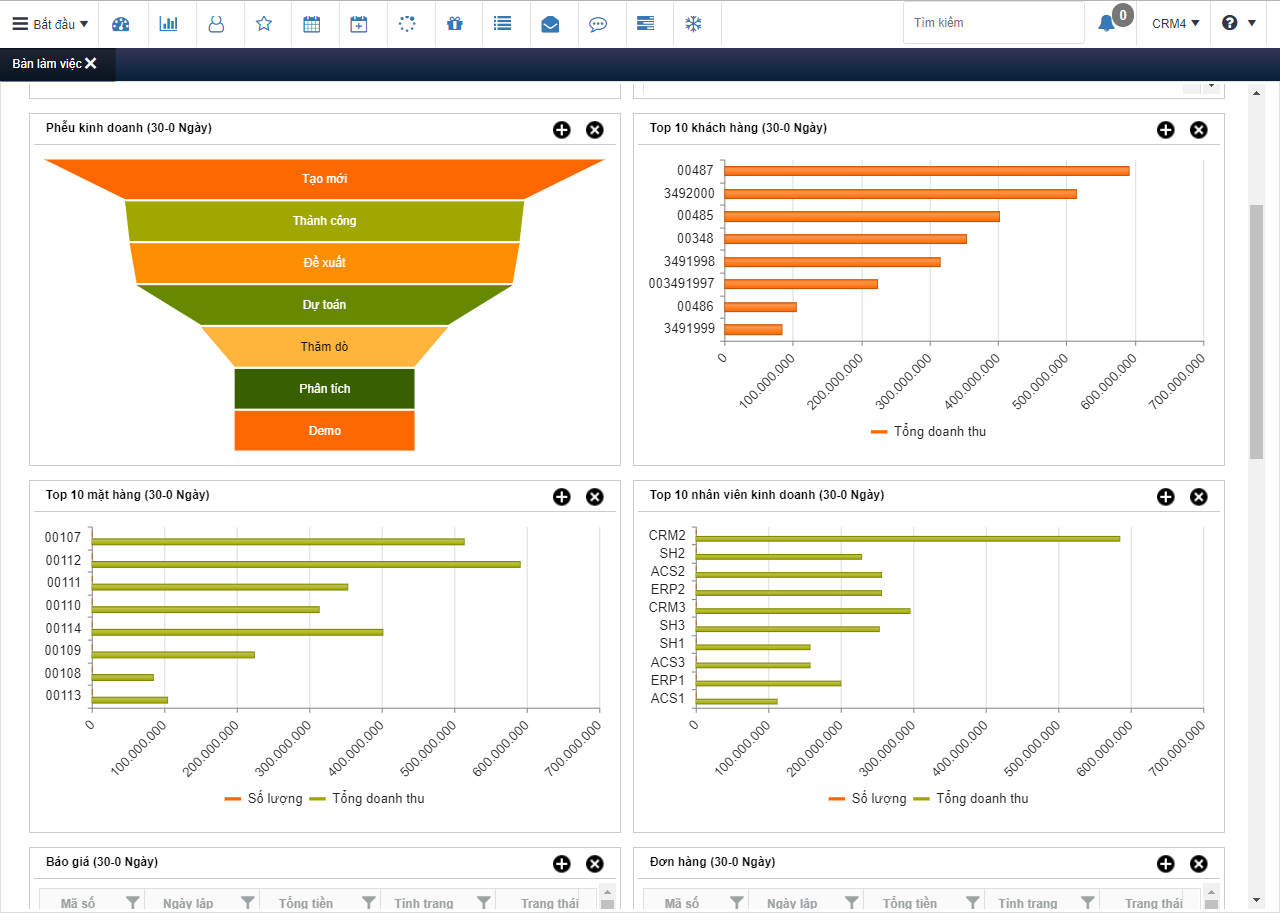1280x914 pixels.
Task: Add widget from Phễu kinh doanh panel
Action: pos(562,130)
